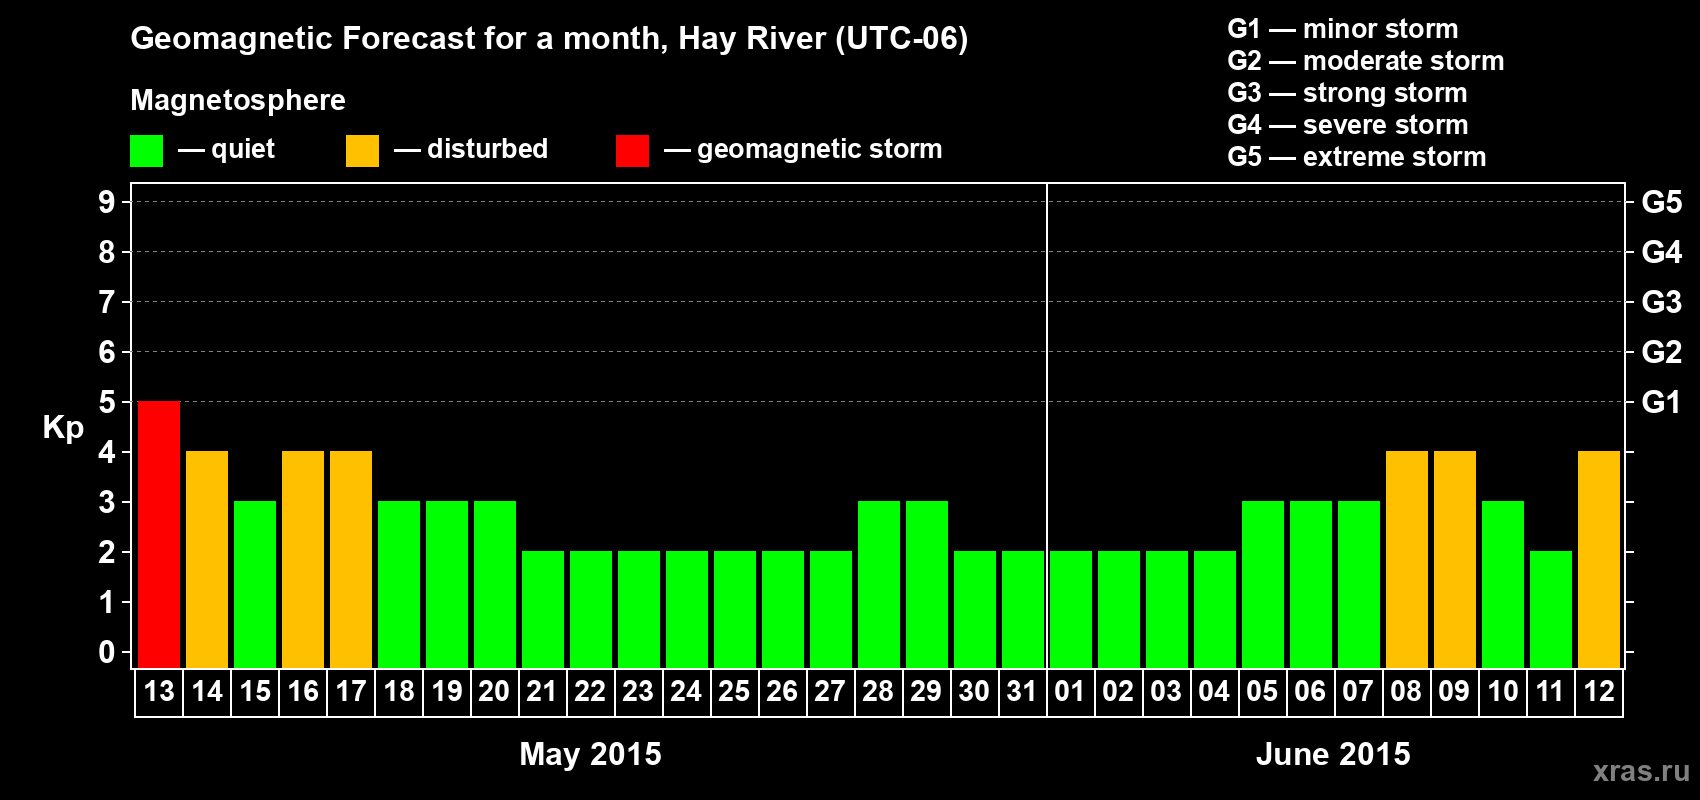Viewport: 1700px width, 800px height.
Task: Click the orange disturbed legend swatch
Action: click(x=362, y=151)
